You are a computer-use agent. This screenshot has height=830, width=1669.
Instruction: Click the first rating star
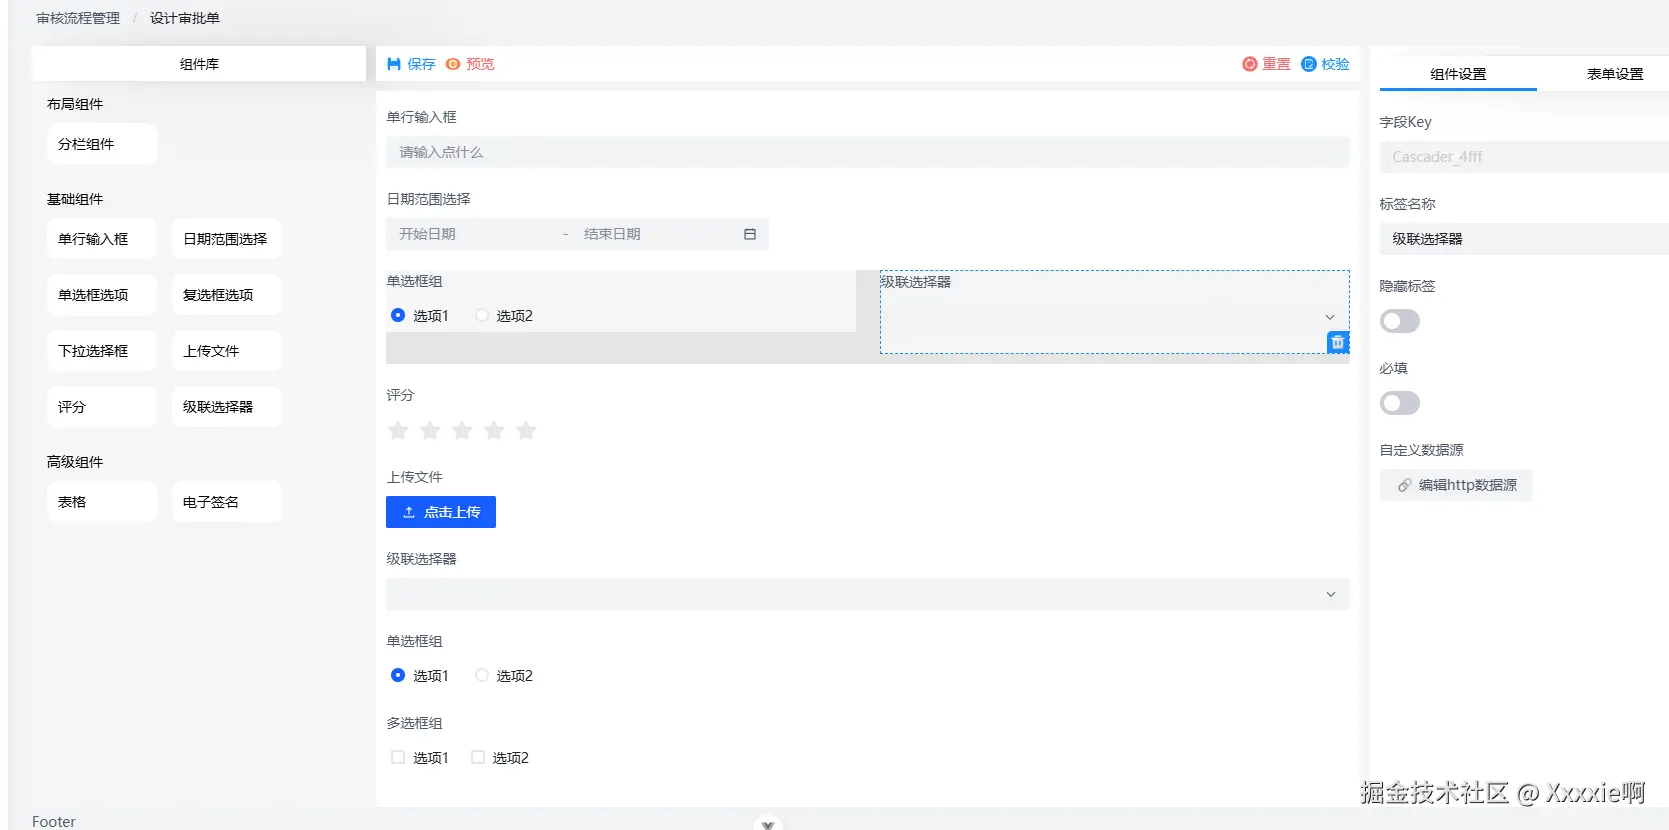point(398,430)
